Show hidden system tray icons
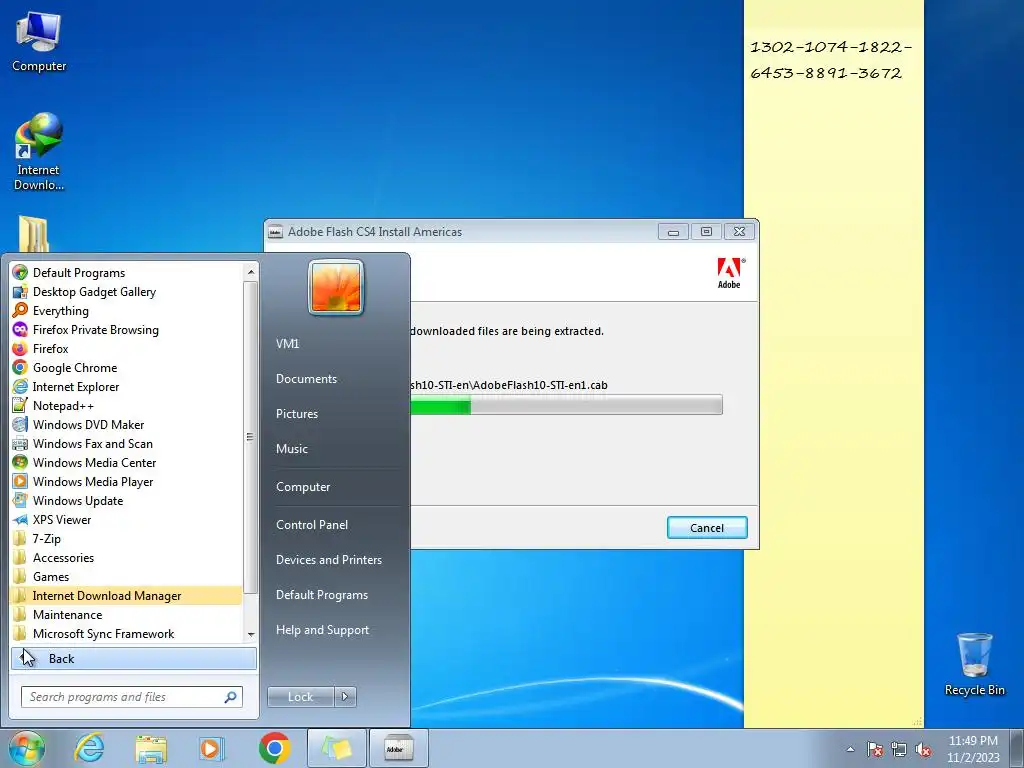The height and width of the screenshot is (768, 1024). pos(850,749)
